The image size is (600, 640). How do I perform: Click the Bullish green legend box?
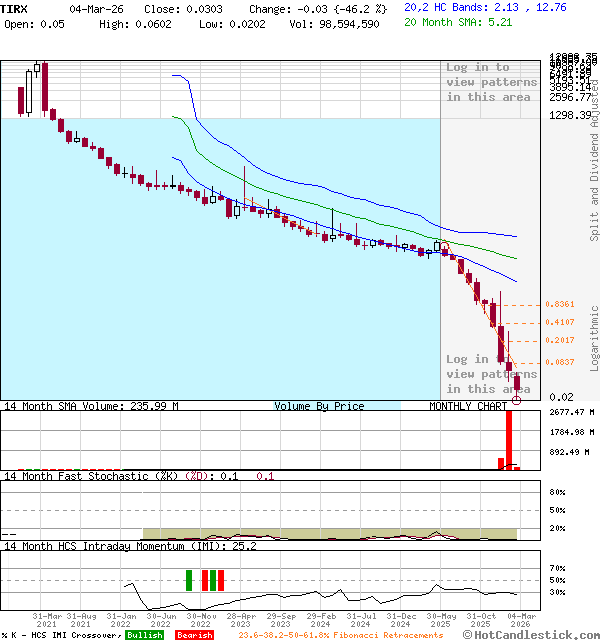coord(144,635)
